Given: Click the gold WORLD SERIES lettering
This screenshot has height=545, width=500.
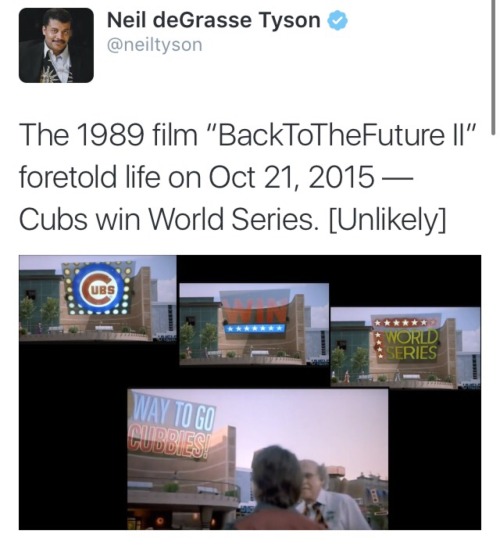Looking at the screenshot, I should pyautogui.click(x=411, y=344).
